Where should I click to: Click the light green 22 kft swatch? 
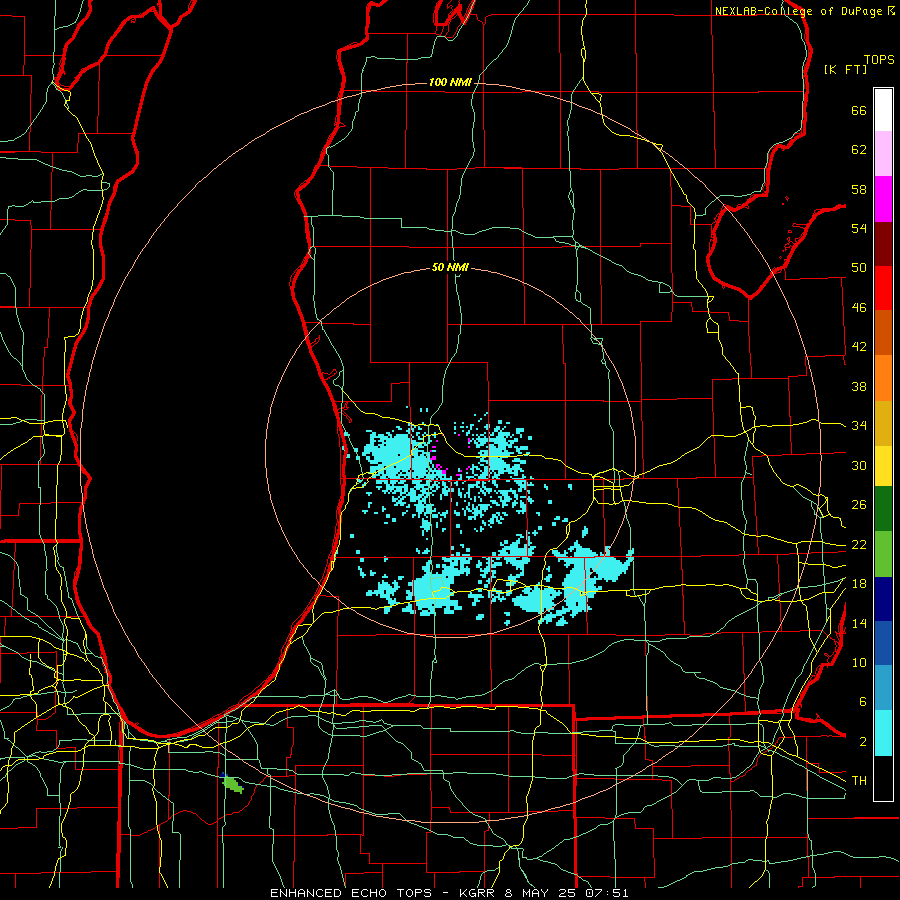pyautogui.click(x=883, y=554)
